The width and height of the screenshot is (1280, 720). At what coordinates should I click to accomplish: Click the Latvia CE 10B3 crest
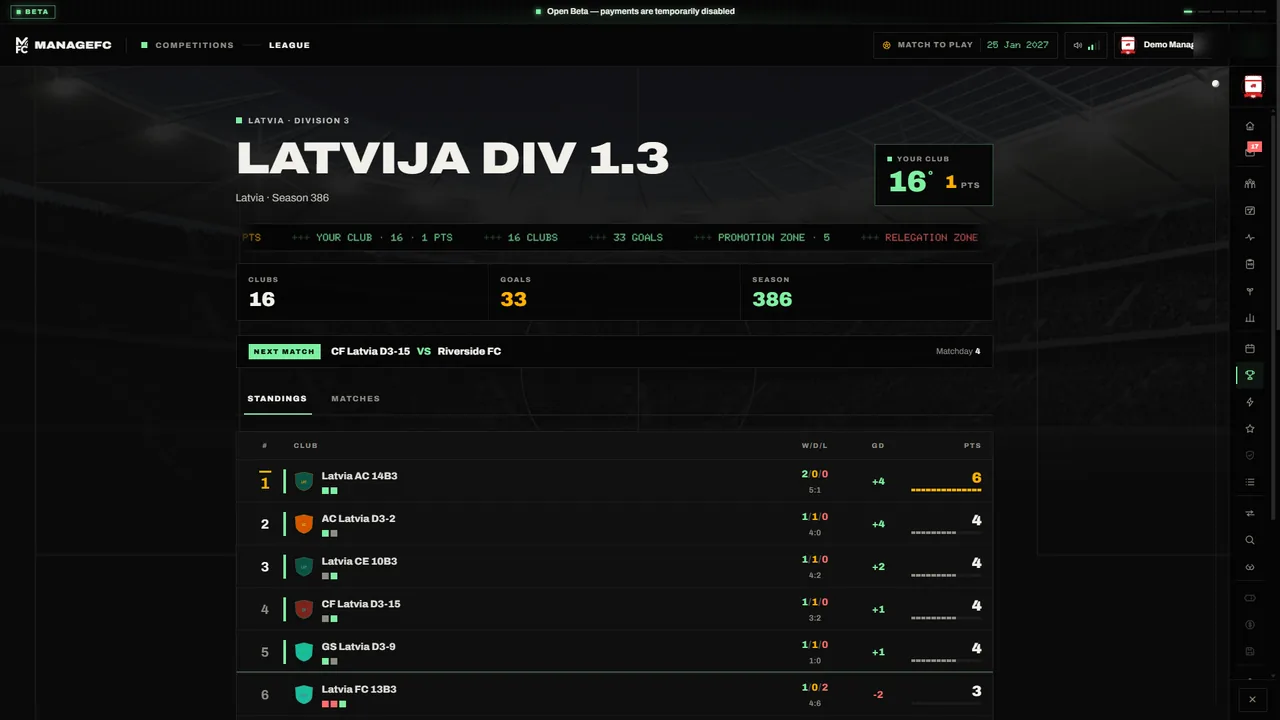point(304,567)
